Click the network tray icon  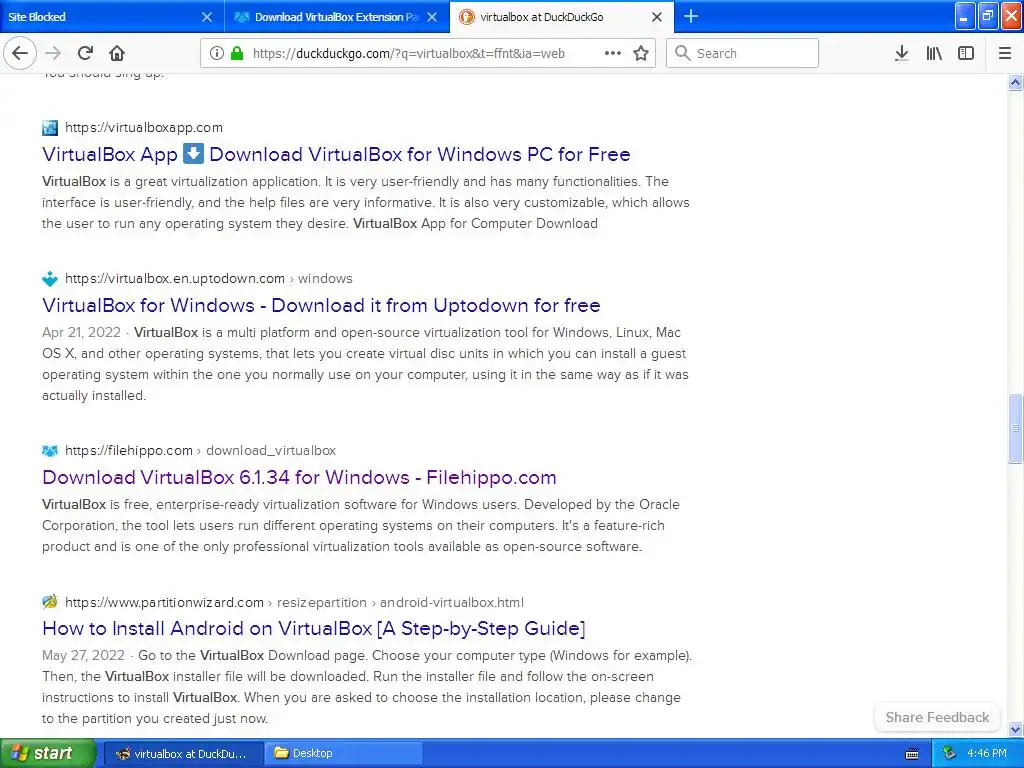[x=949, y=754]
